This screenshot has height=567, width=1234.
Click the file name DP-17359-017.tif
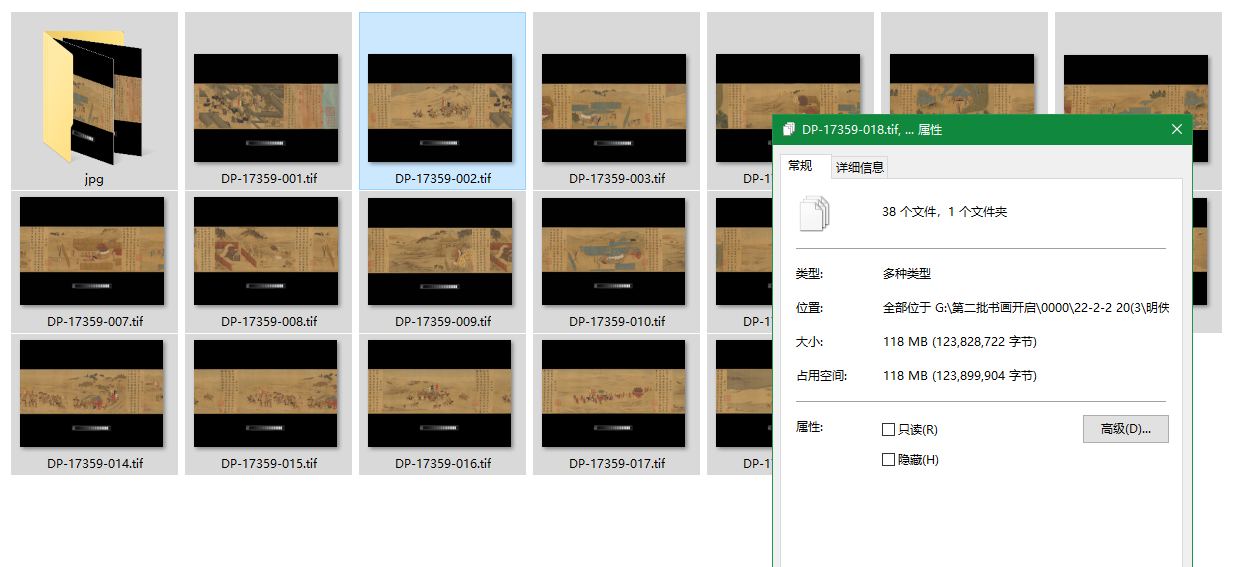[x=617, y=464]
